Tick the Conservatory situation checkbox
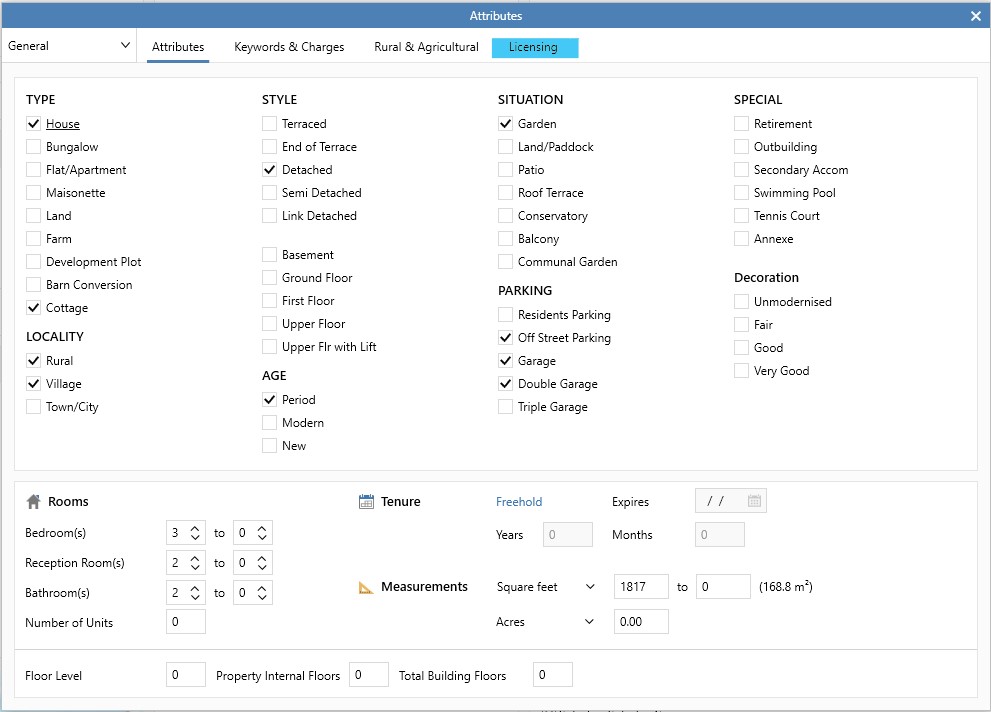Screen dimensions: 991x712 coord(506,216)
